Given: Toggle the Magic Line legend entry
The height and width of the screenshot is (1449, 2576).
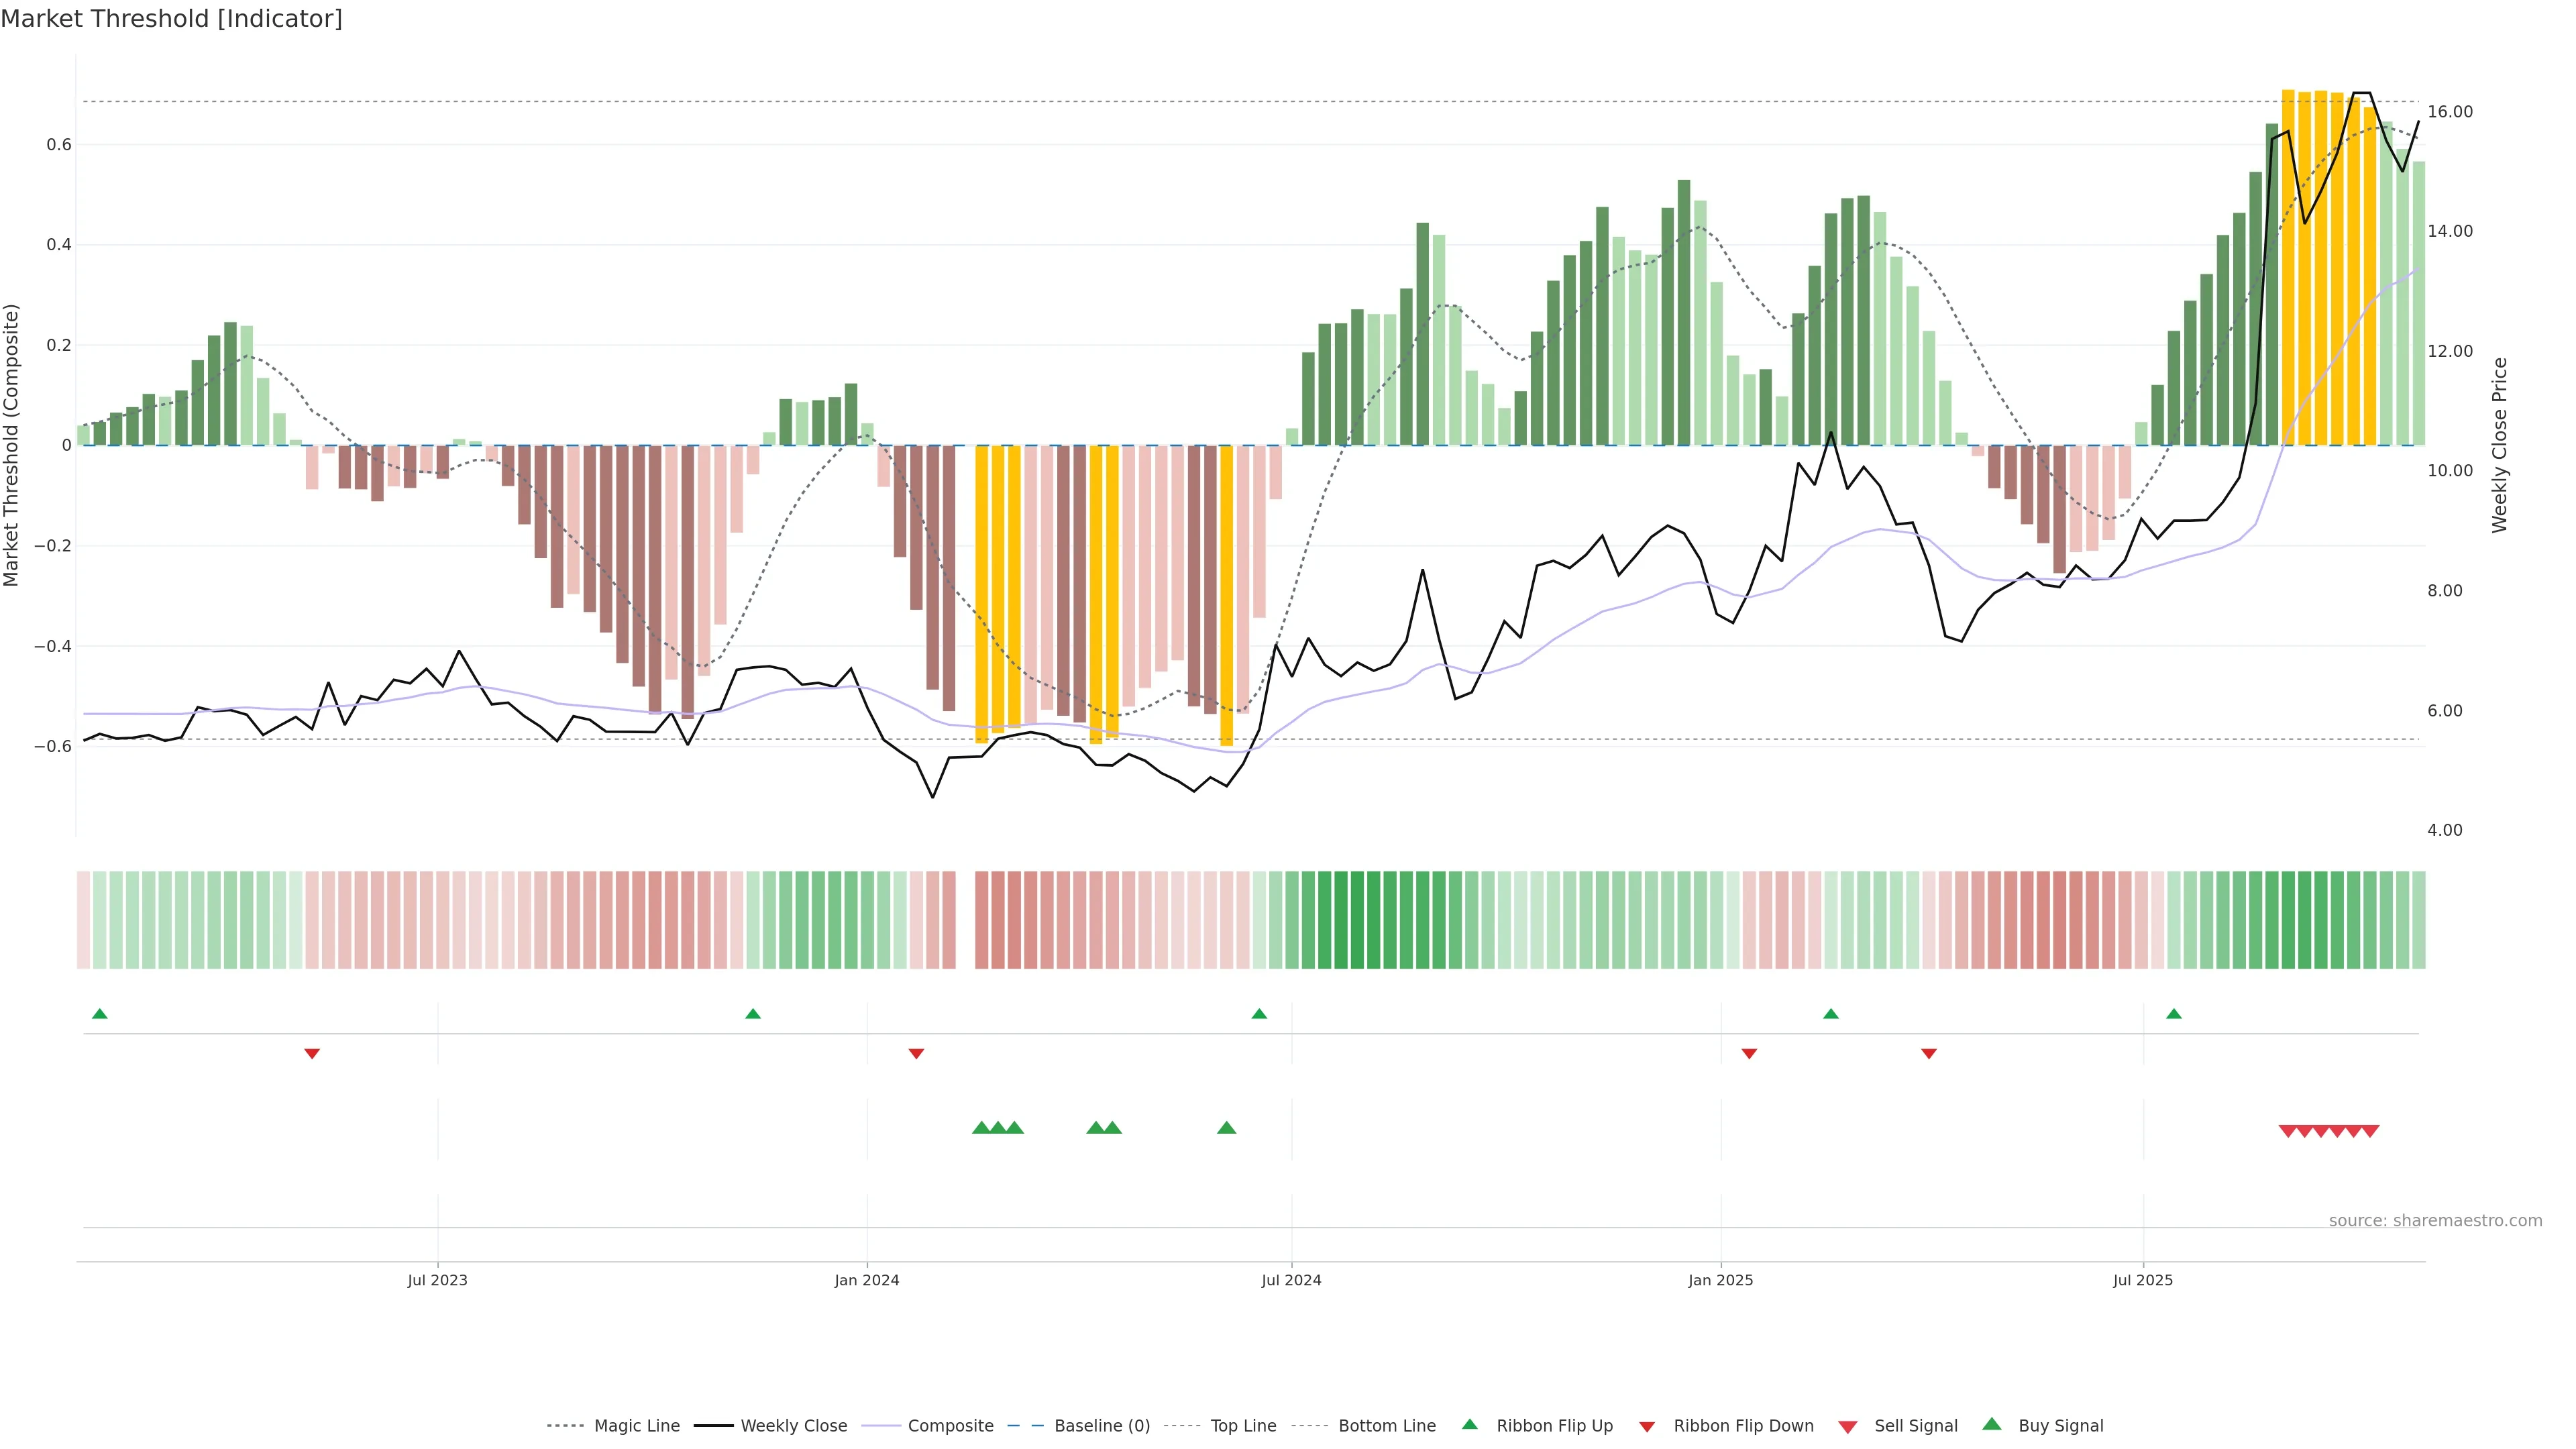Looking at the screenshot, I should pos(636,1426).
